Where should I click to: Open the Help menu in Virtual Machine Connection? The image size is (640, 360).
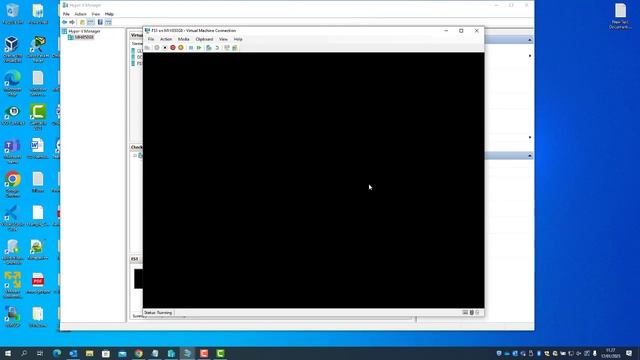point(238,39)
